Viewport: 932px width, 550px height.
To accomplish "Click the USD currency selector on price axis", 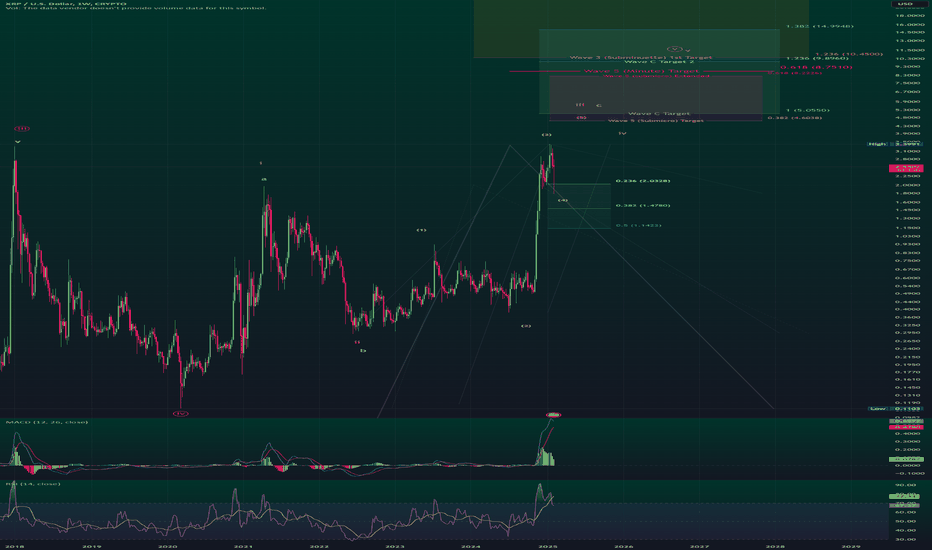I will click(906, 4).
